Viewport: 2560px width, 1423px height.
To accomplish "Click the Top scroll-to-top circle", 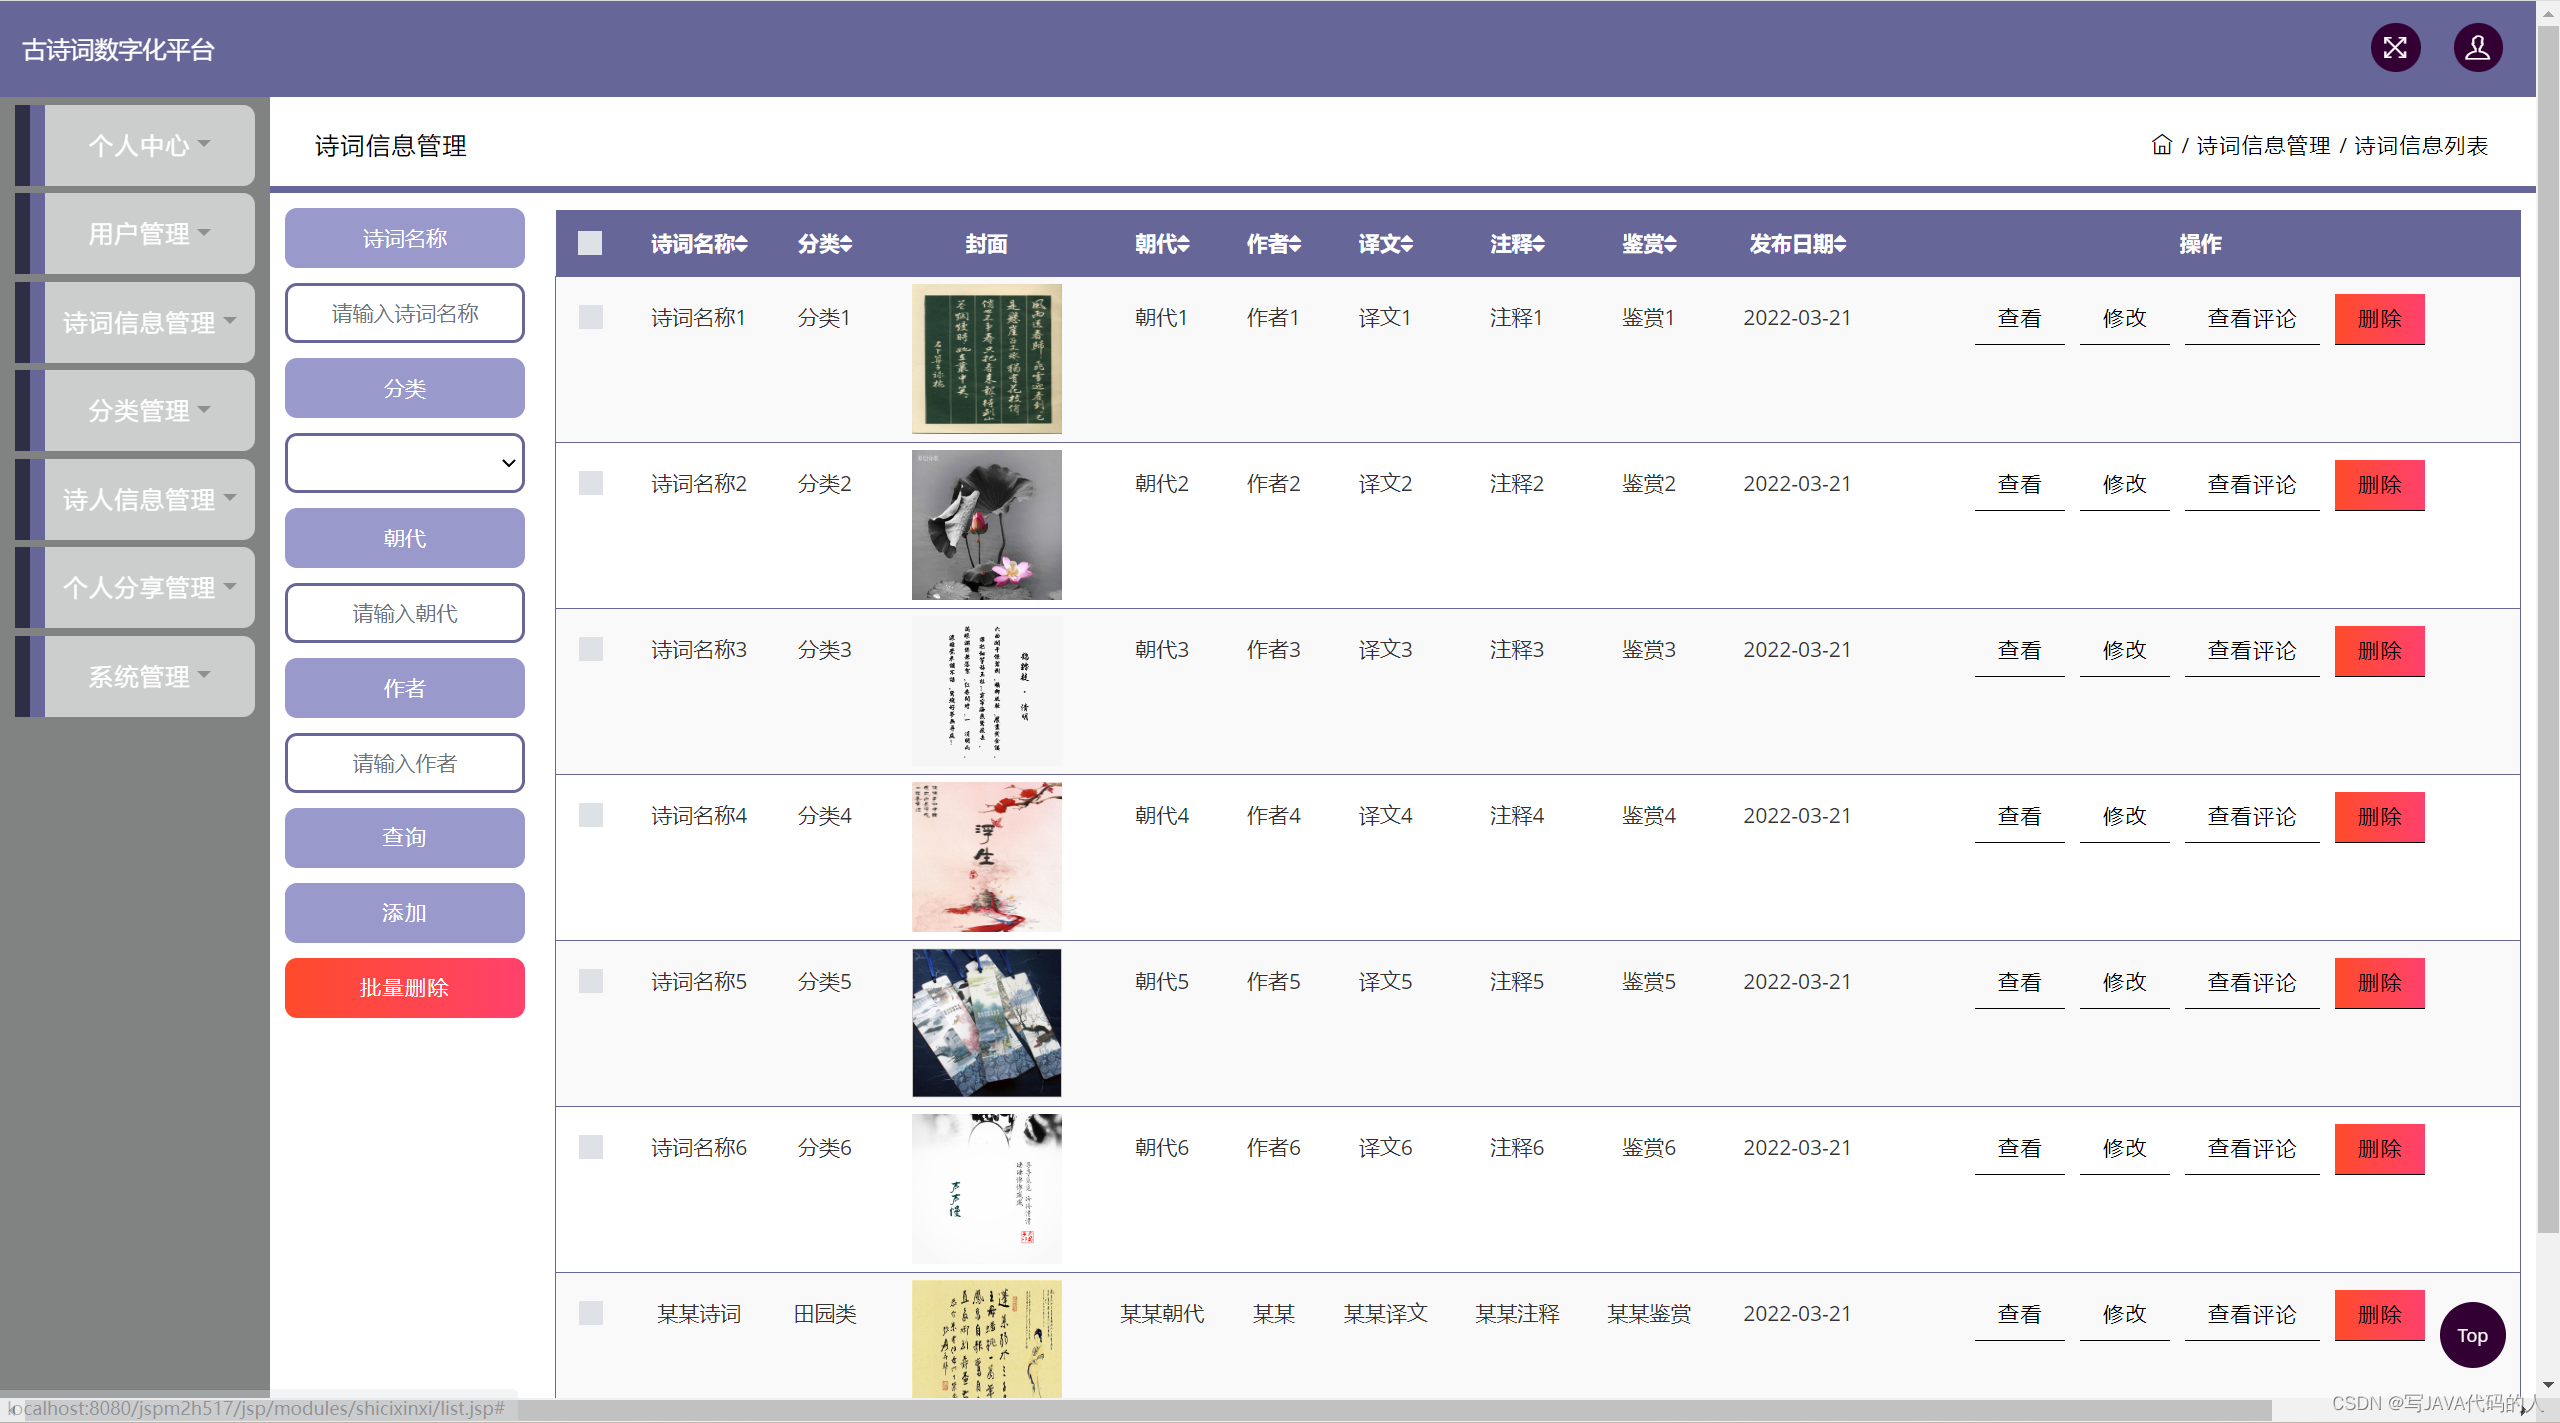I will coord(2471,1335).
